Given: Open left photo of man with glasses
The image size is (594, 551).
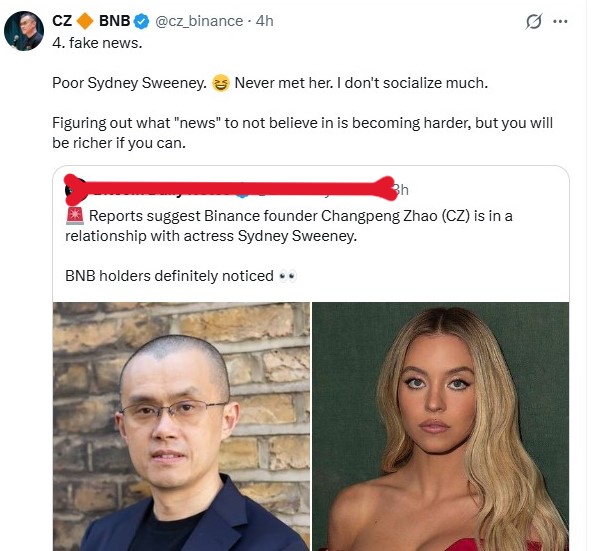Looking at the screenshot, I should click(x=181, y=426).
